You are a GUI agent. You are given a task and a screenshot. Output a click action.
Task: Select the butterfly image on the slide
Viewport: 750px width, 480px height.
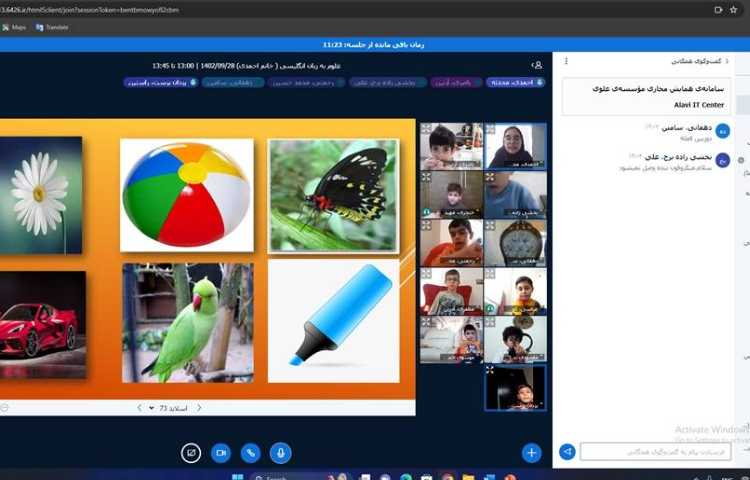[x=333, y=194]
